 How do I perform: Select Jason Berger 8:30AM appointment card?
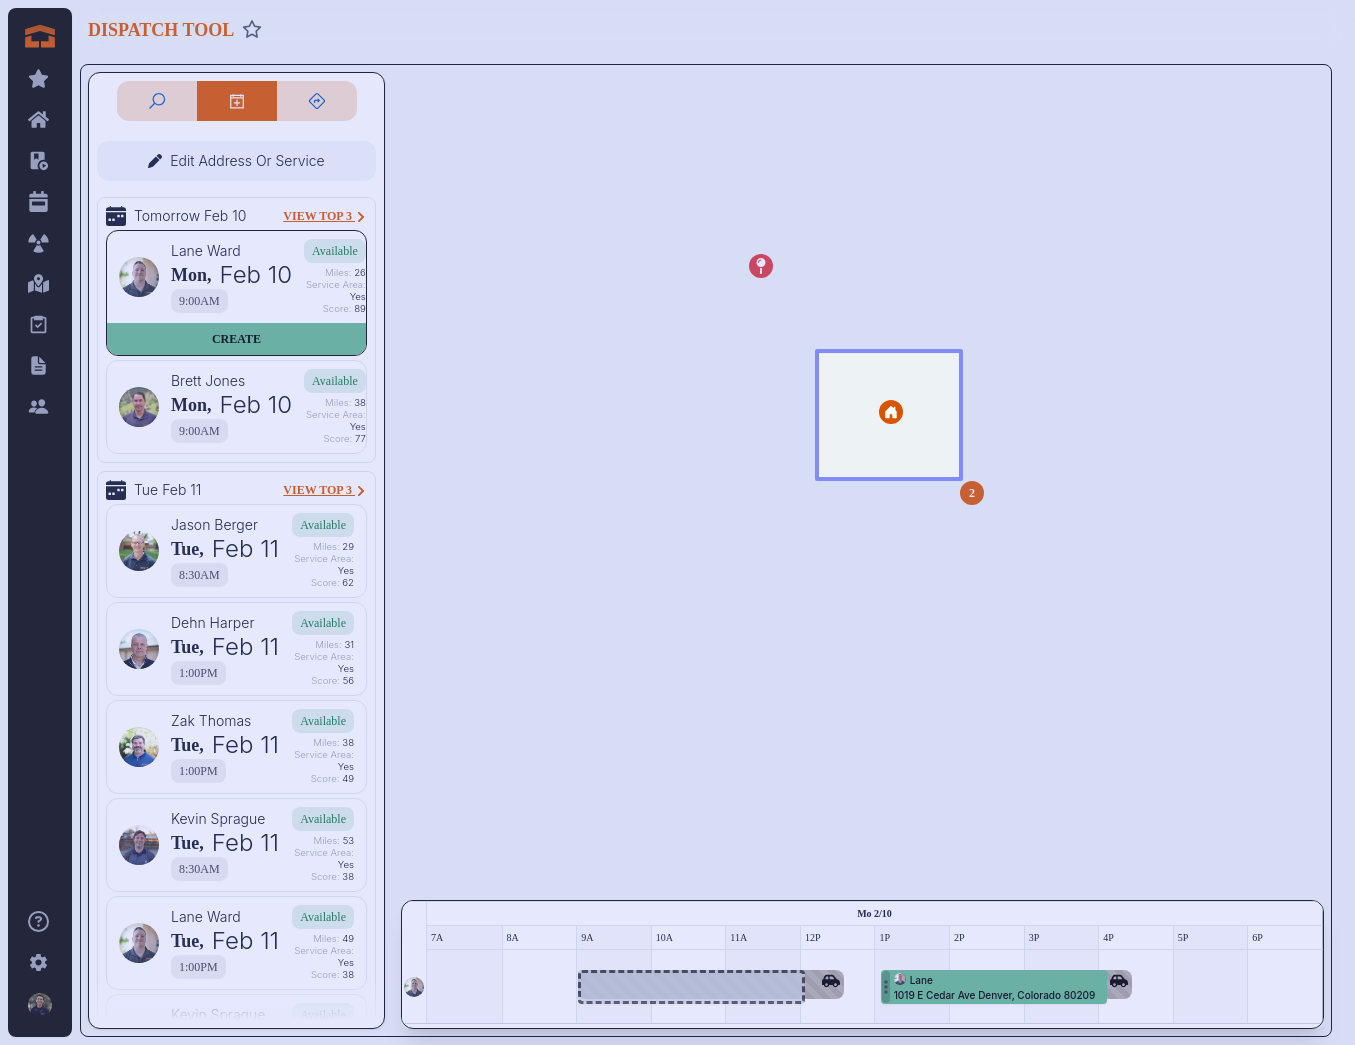pos(236,552)
